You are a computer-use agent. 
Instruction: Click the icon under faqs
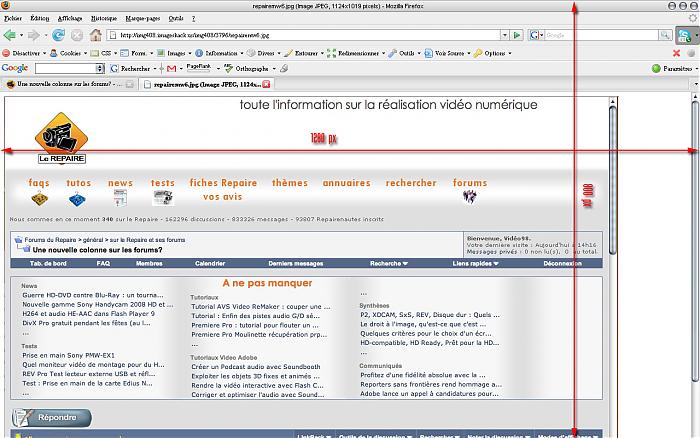[x=39, y=198]
